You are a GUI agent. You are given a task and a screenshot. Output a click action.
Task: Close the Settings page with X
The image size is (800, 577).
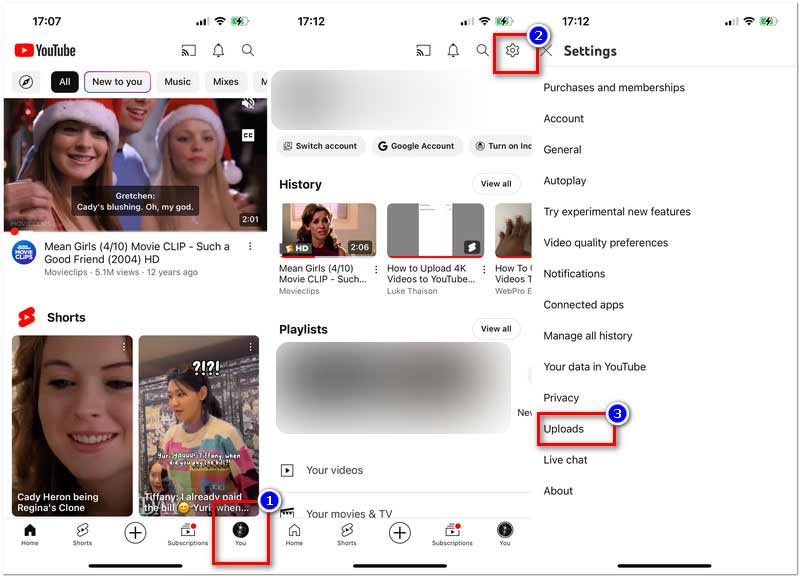pos(547,50)
